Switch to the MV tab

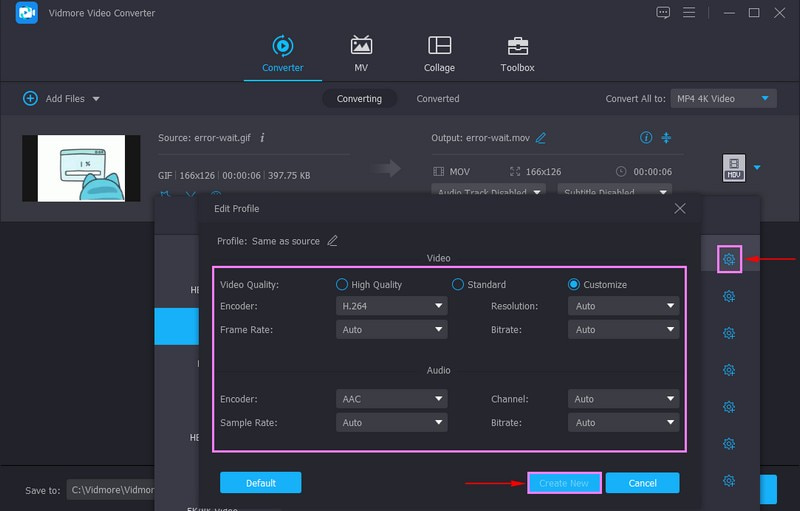coord(361,53)
